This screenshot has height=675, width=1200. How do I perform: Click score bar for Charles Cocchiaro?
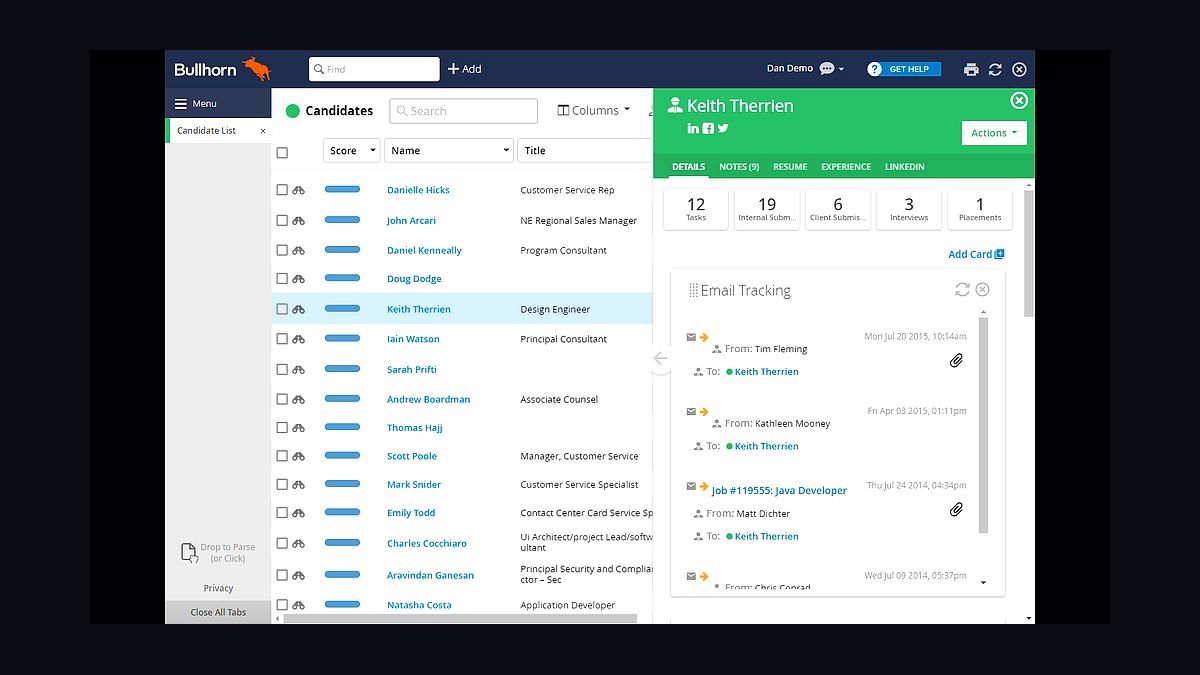(x=342, y=543)
